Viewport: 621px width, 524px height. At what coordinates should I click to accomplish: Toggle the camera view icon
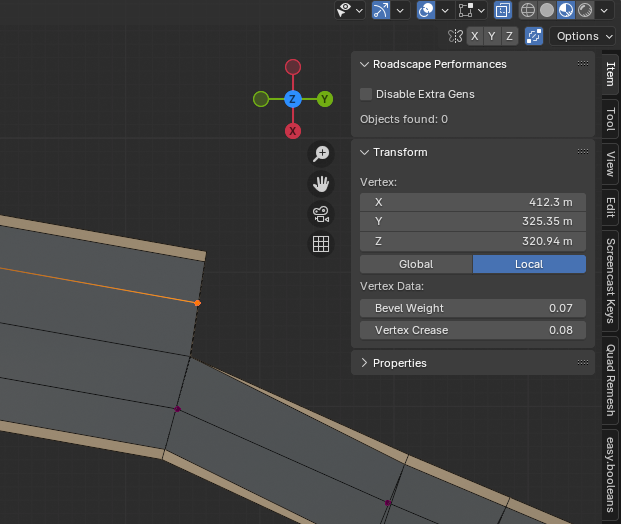pos(321,214)
